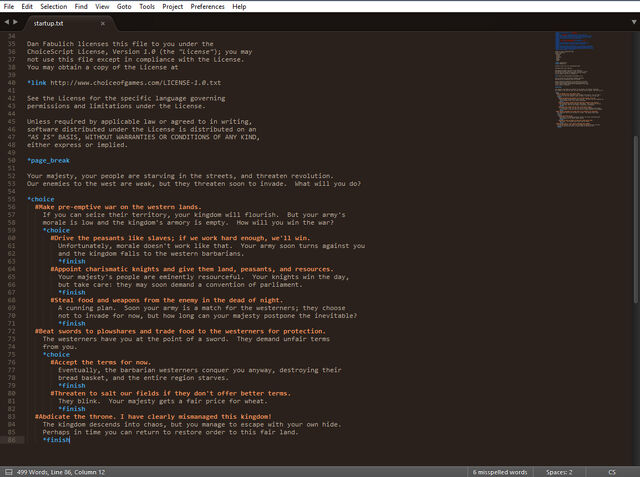Image resolution: width=640 pixels, height=477 pixels.
Task: Open the Edit menu
Action: (x=27, y=7)
